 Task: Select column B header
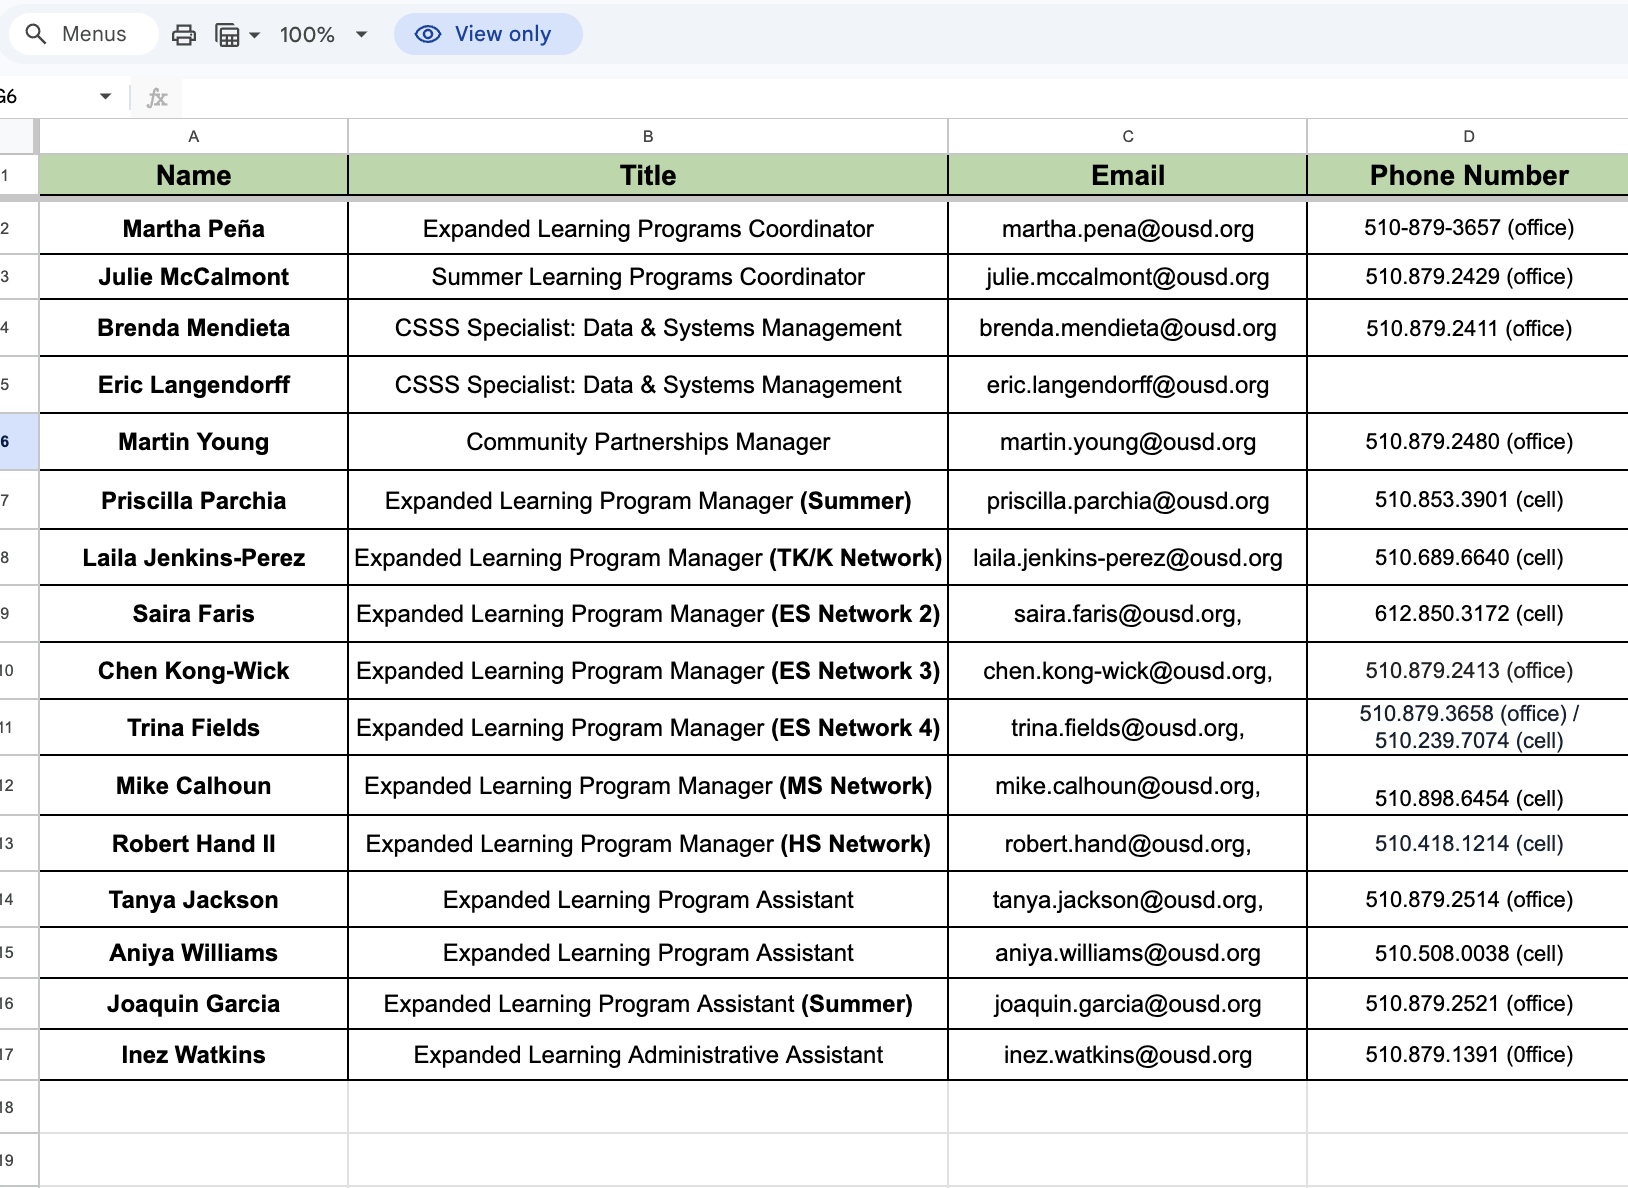648,136
